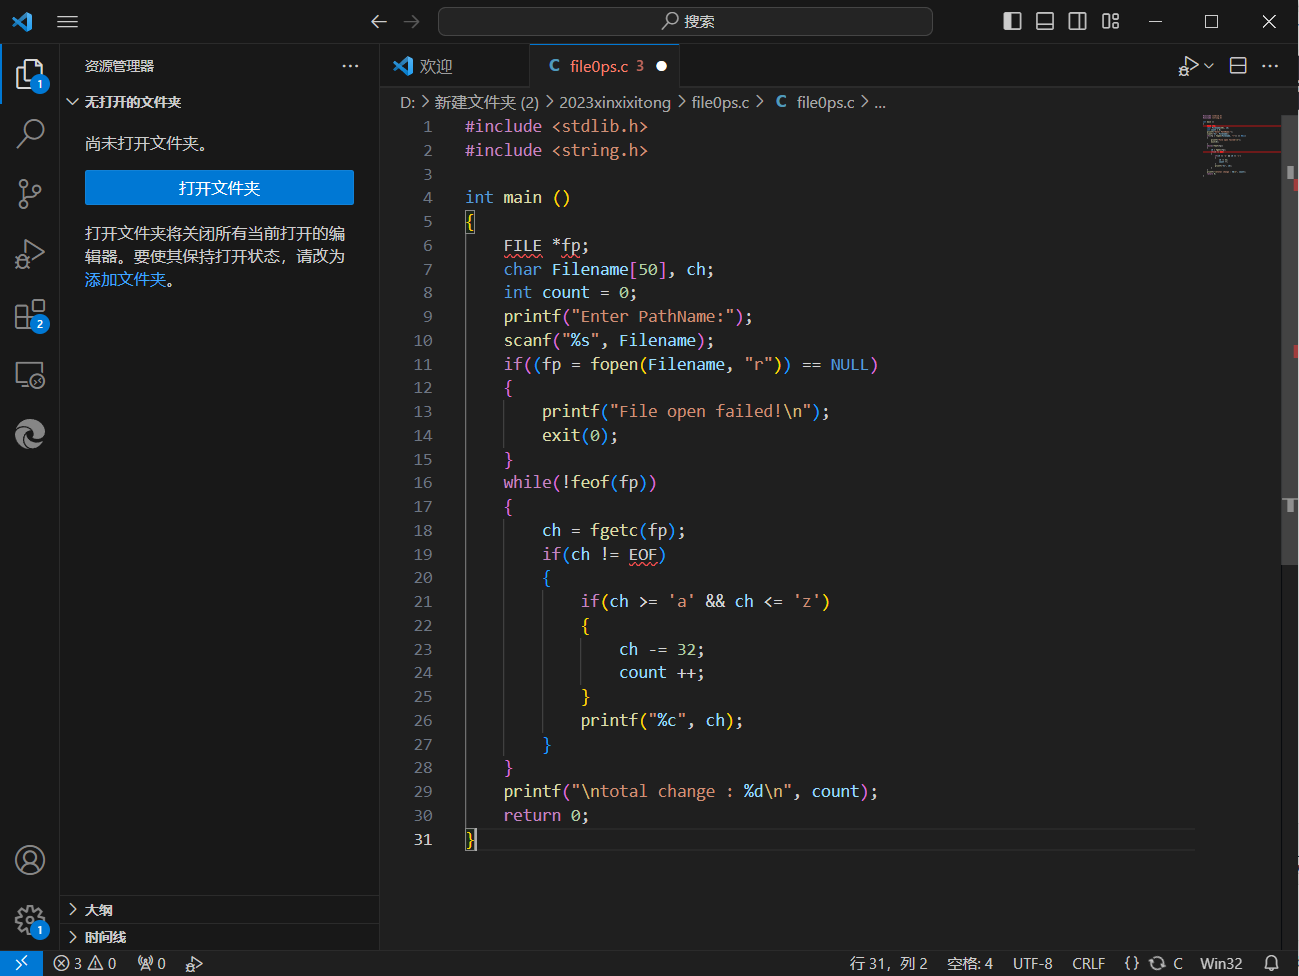Open the customize layout icon
Screen dimensions: 1299x976
1111,21
